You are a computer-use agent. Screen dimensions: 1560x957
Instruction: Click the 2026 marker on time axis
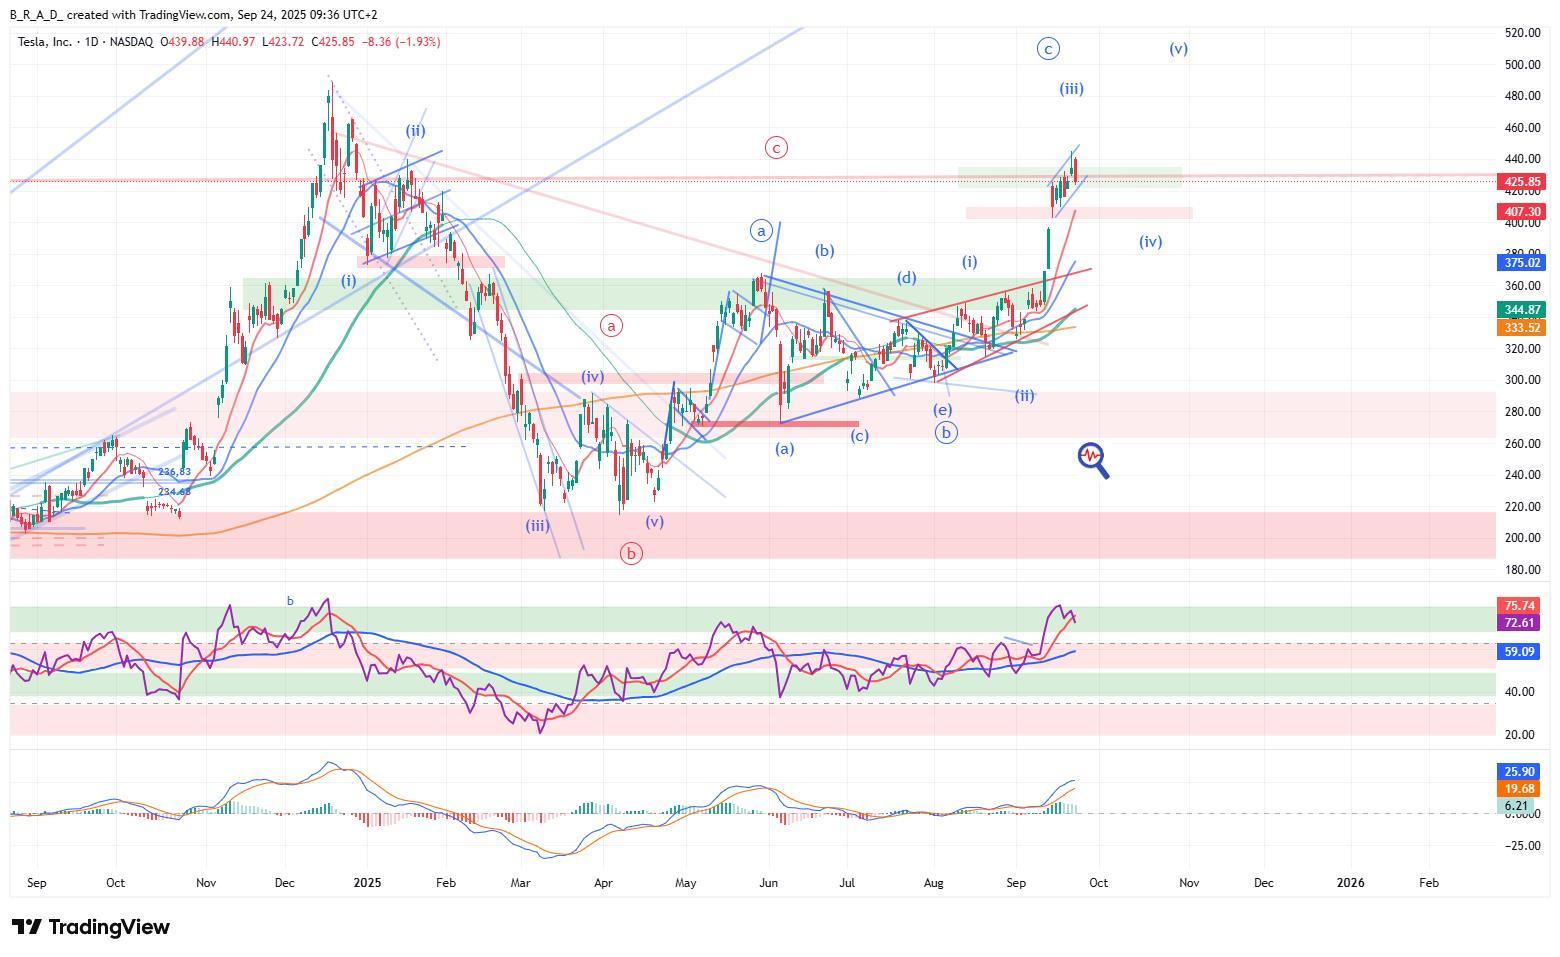click(x=1350, y=883)
